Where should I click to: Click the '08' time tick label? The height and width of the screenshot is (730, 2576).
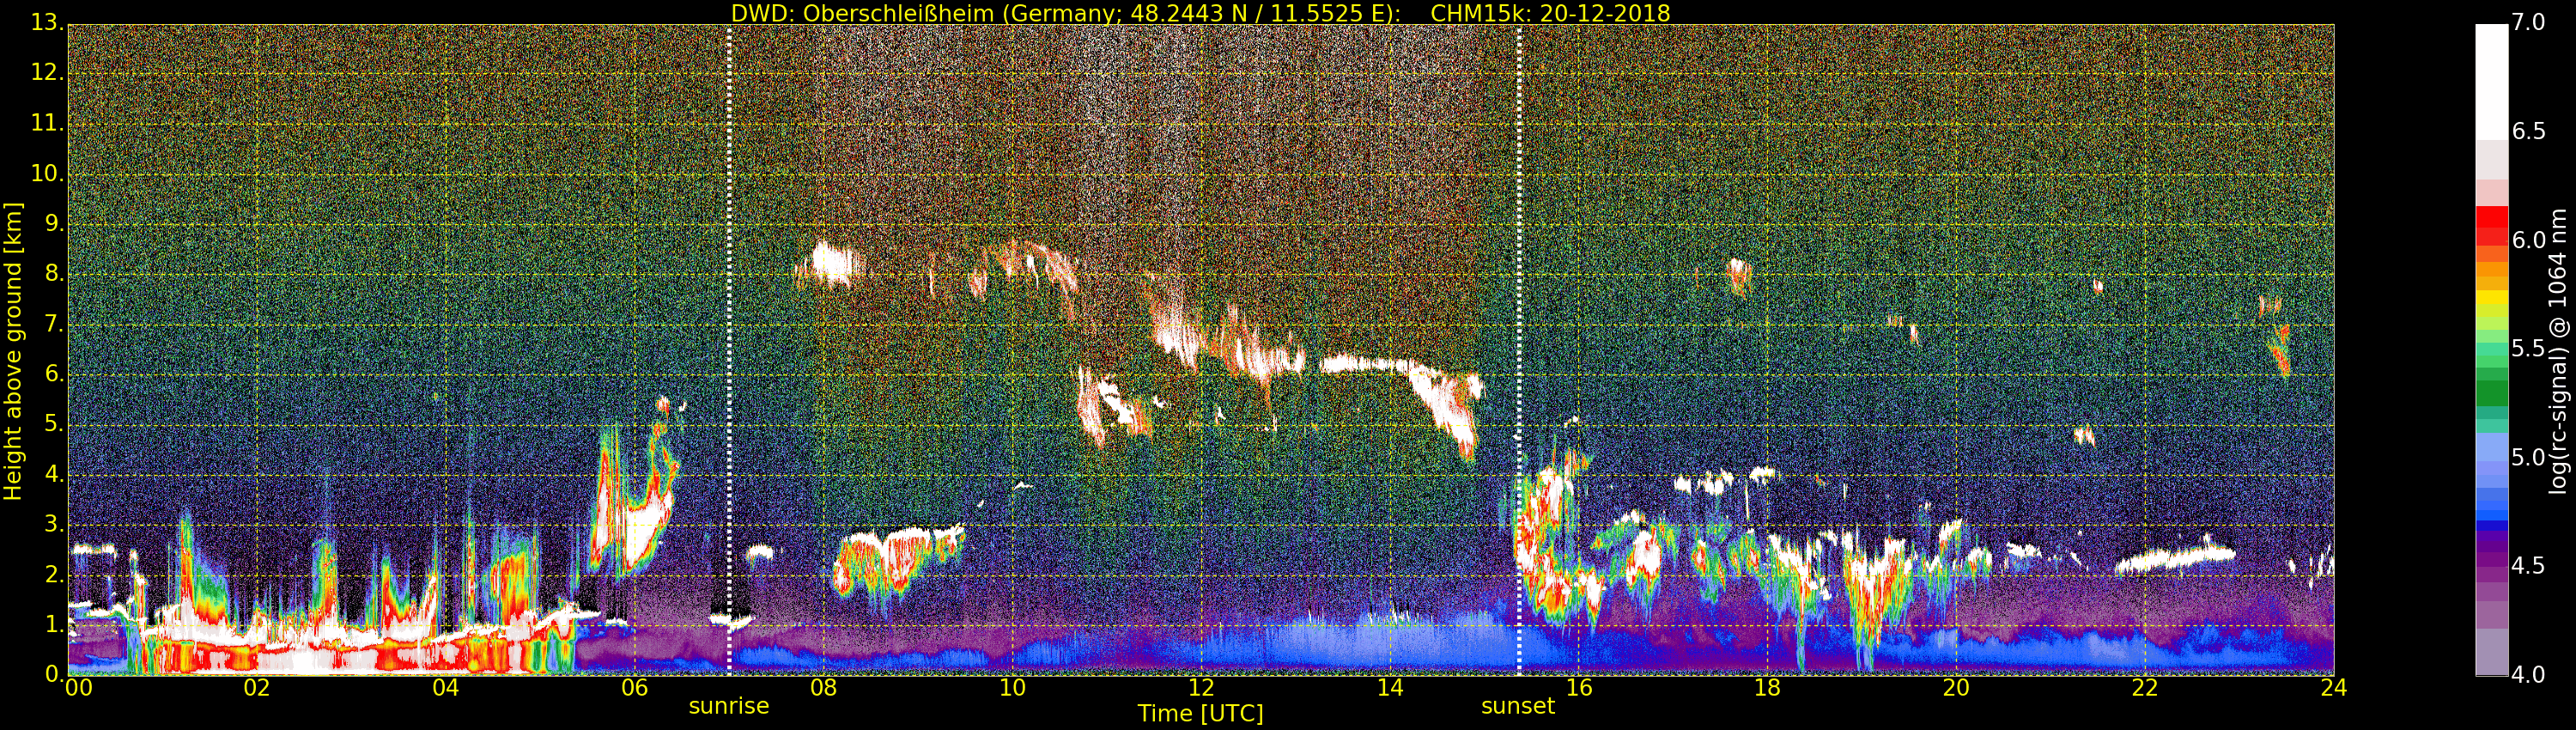click(823, 688)
